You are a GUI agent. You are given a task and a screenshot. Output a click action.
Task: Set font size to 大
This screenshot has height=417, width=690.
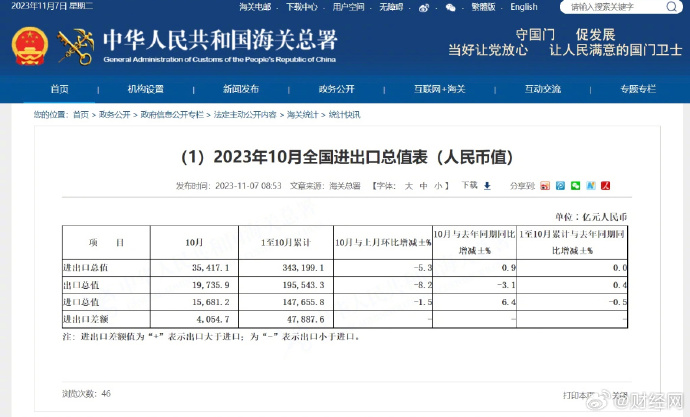point(409,186)
